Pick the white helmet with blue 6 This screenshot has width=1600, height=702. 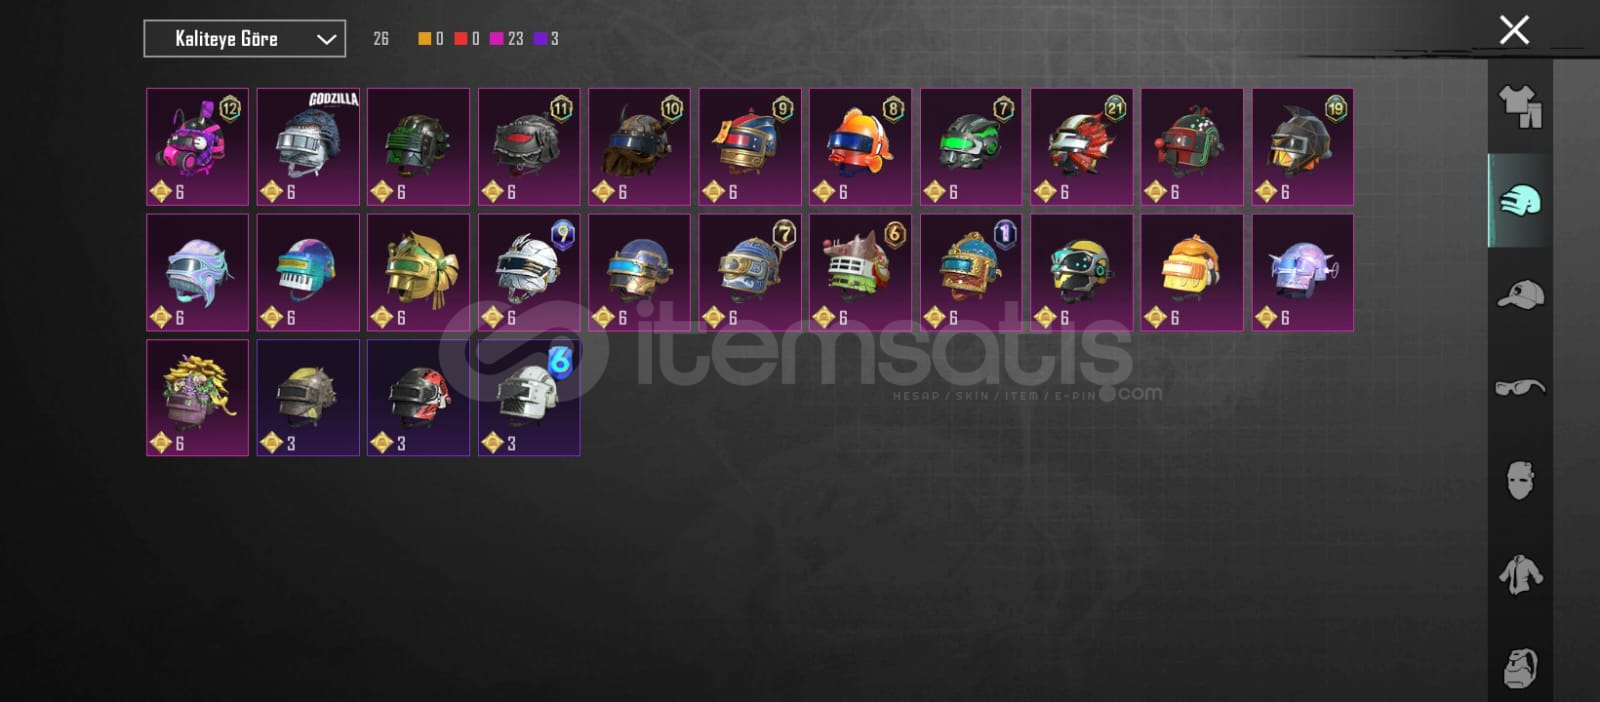(x=529, y=398)
